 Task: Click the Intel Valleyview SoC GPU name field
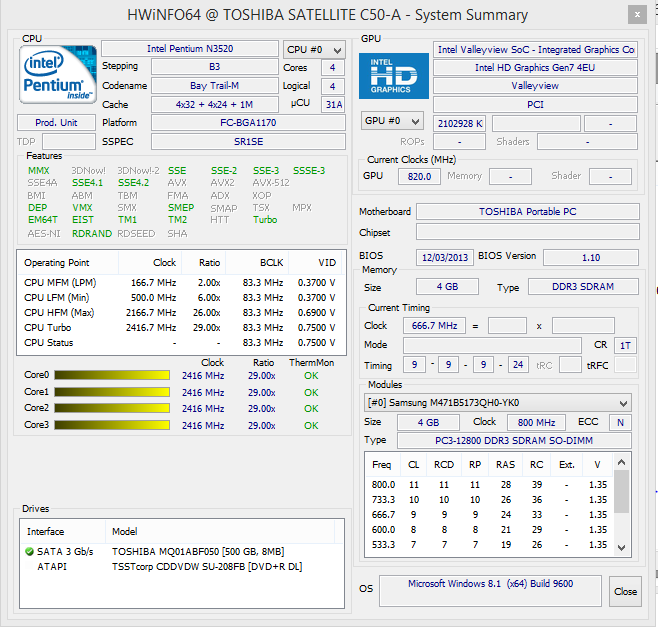[x=535, y=50]
